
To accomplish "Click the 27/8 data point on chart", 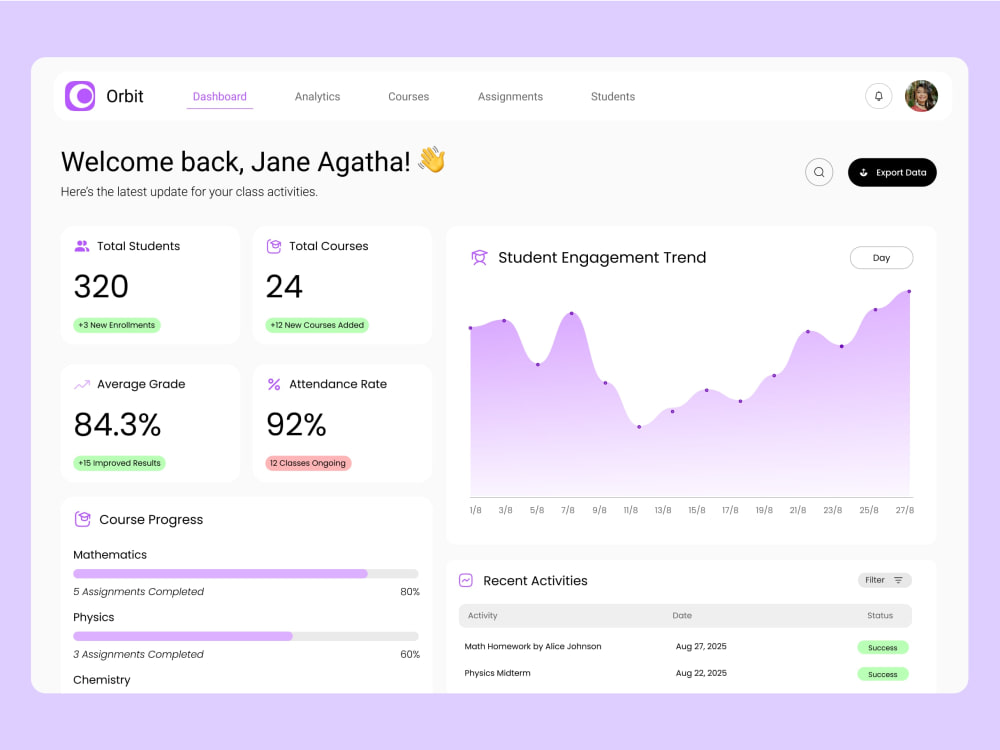I will (909, 291).
